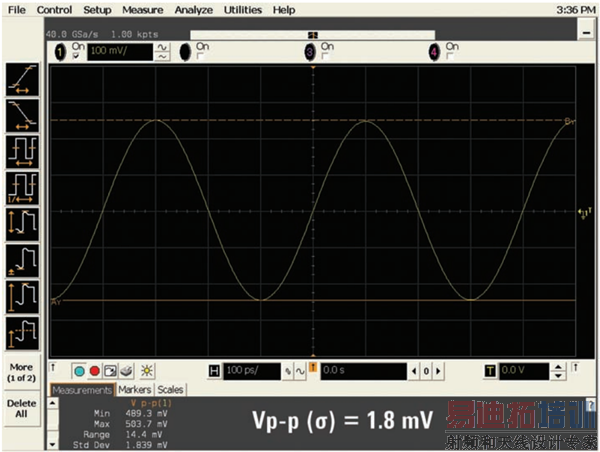Increase trigger level with up arrow

click(x=558, y=367)
